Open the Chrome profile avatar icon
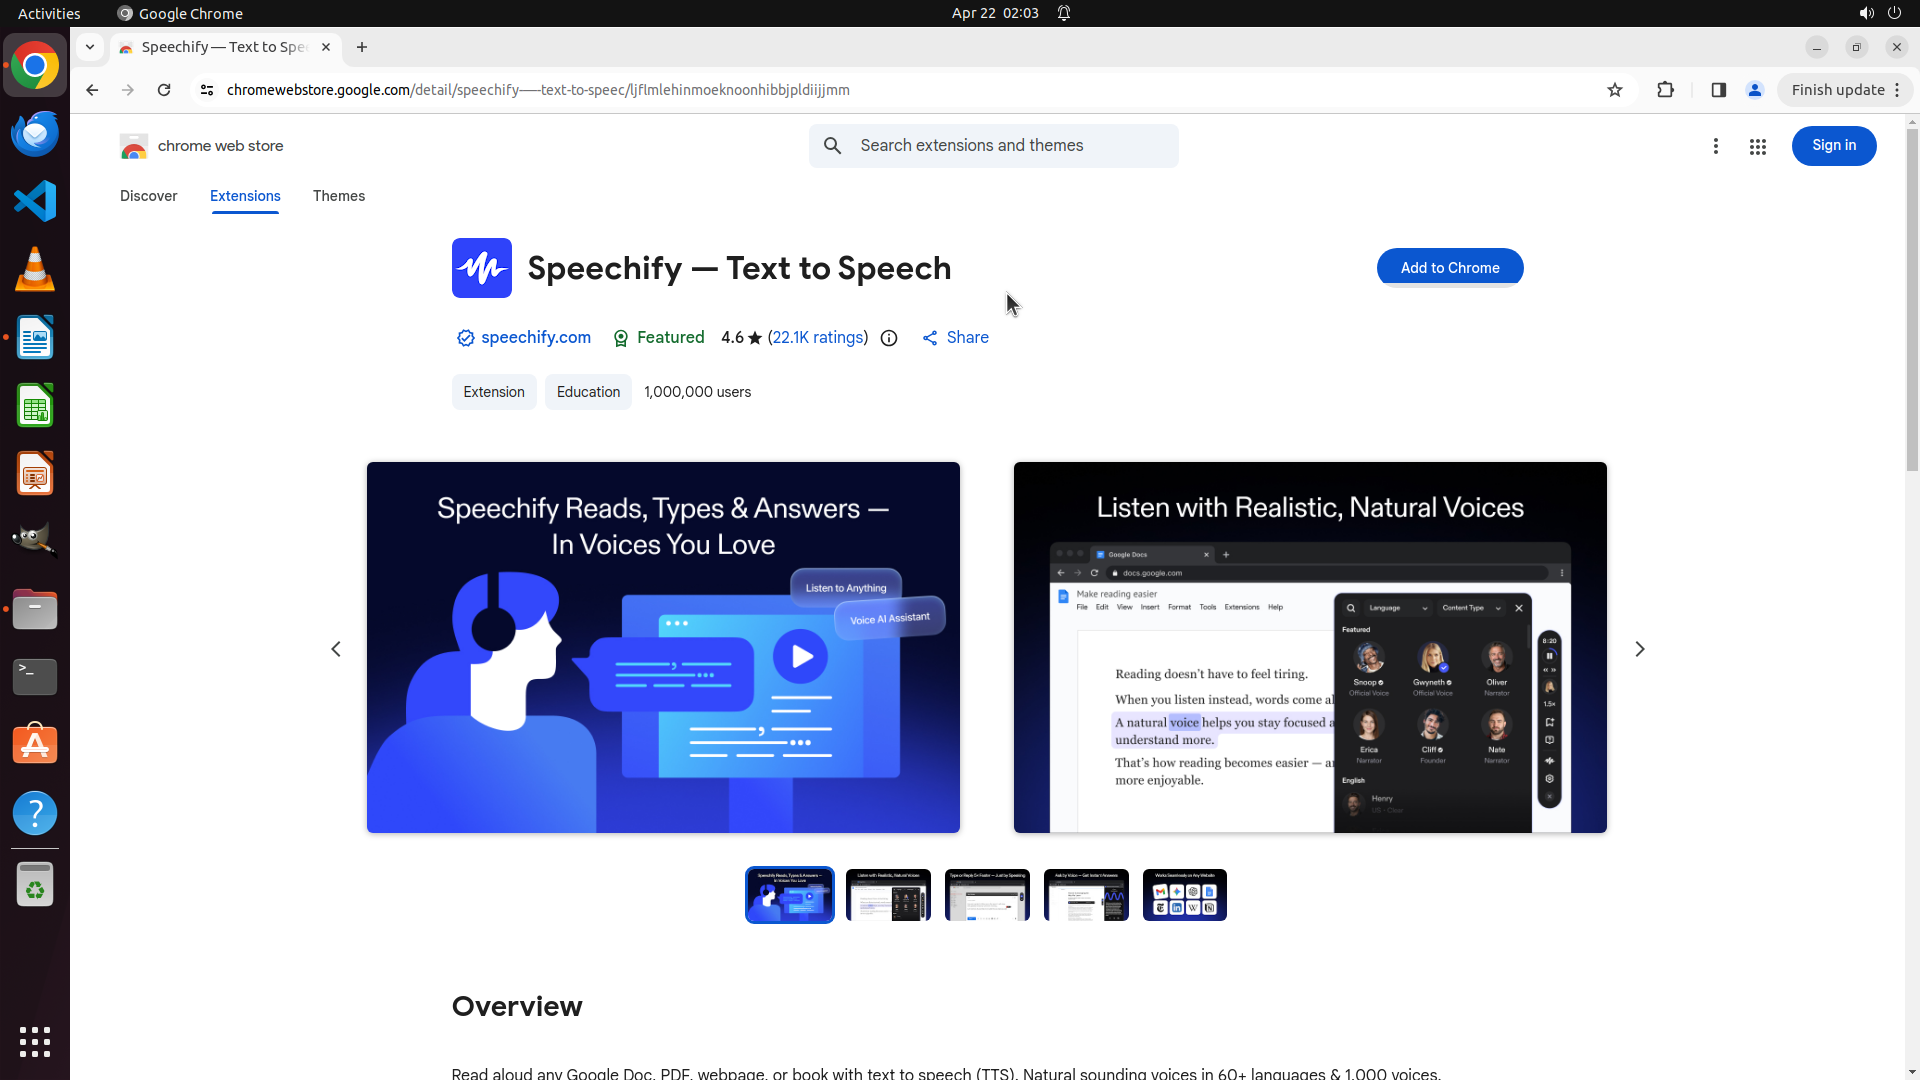This screenshot has height=1080, width=1920. 1754,90
